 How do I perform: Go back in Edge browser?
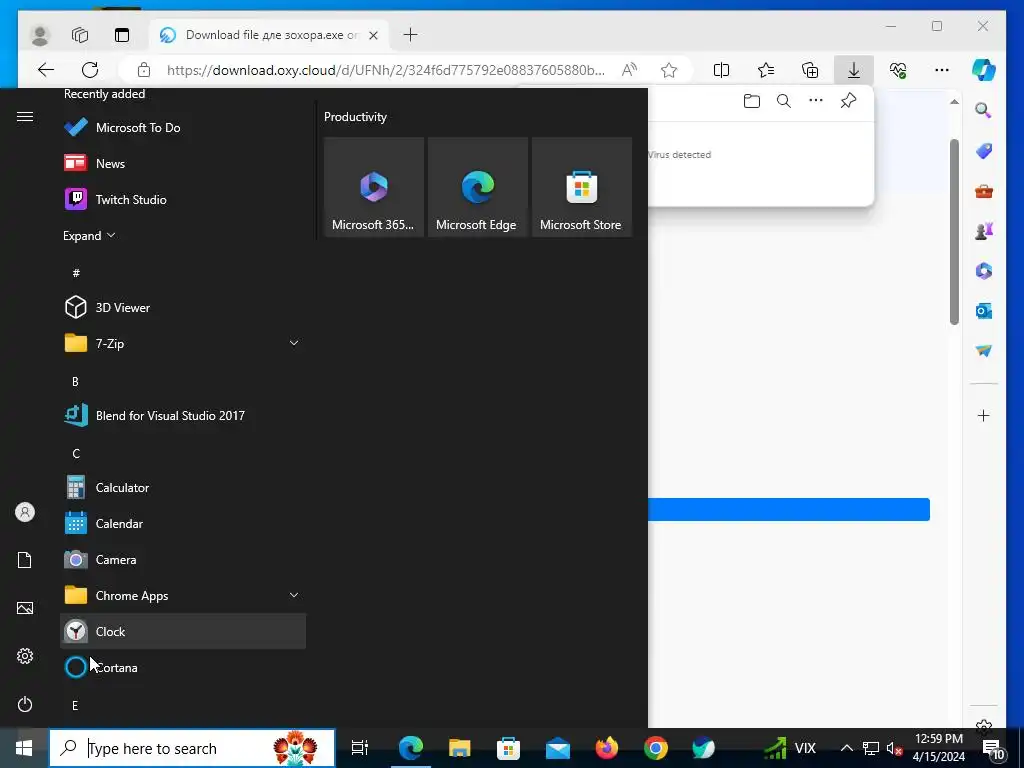pos(46,70)
